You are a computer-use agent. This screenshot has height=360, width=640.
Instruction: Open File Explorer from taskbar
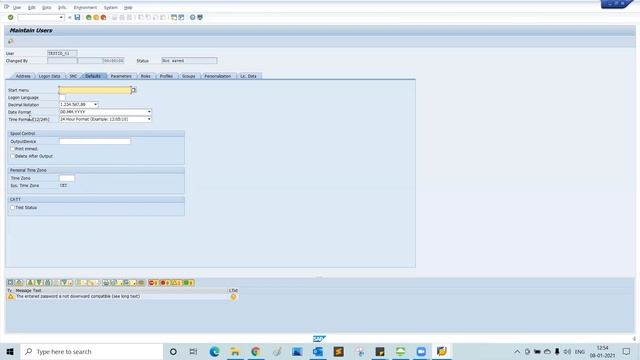[235, 351]
